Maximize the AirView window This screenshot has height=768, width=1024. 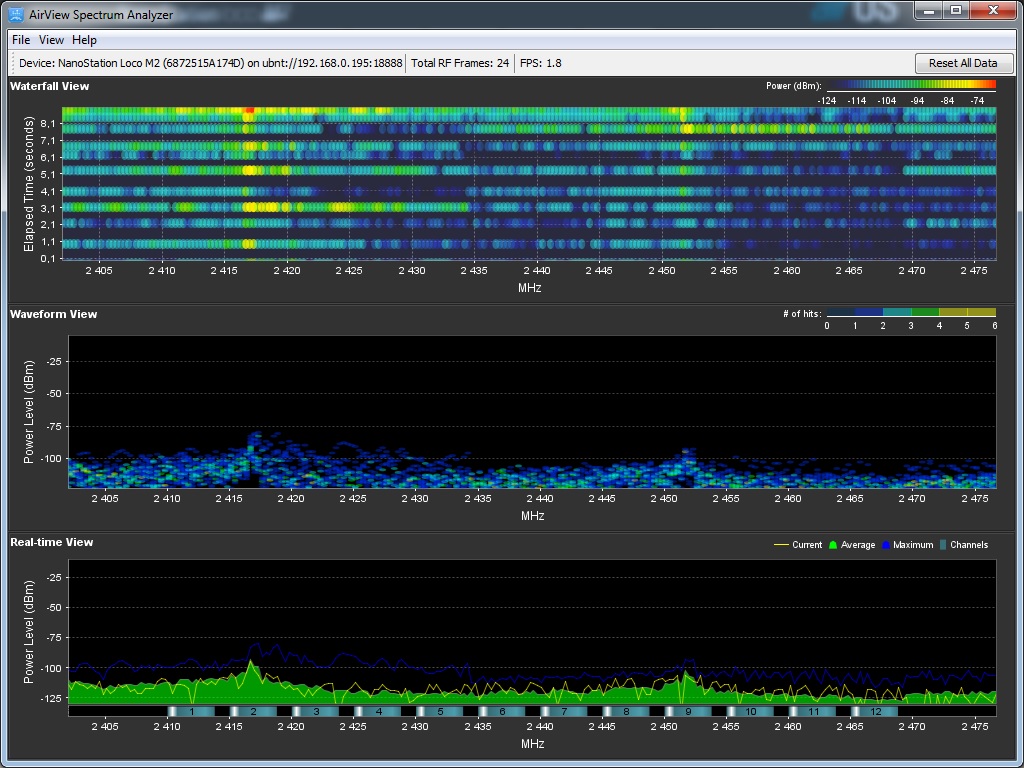click(955, 10)
